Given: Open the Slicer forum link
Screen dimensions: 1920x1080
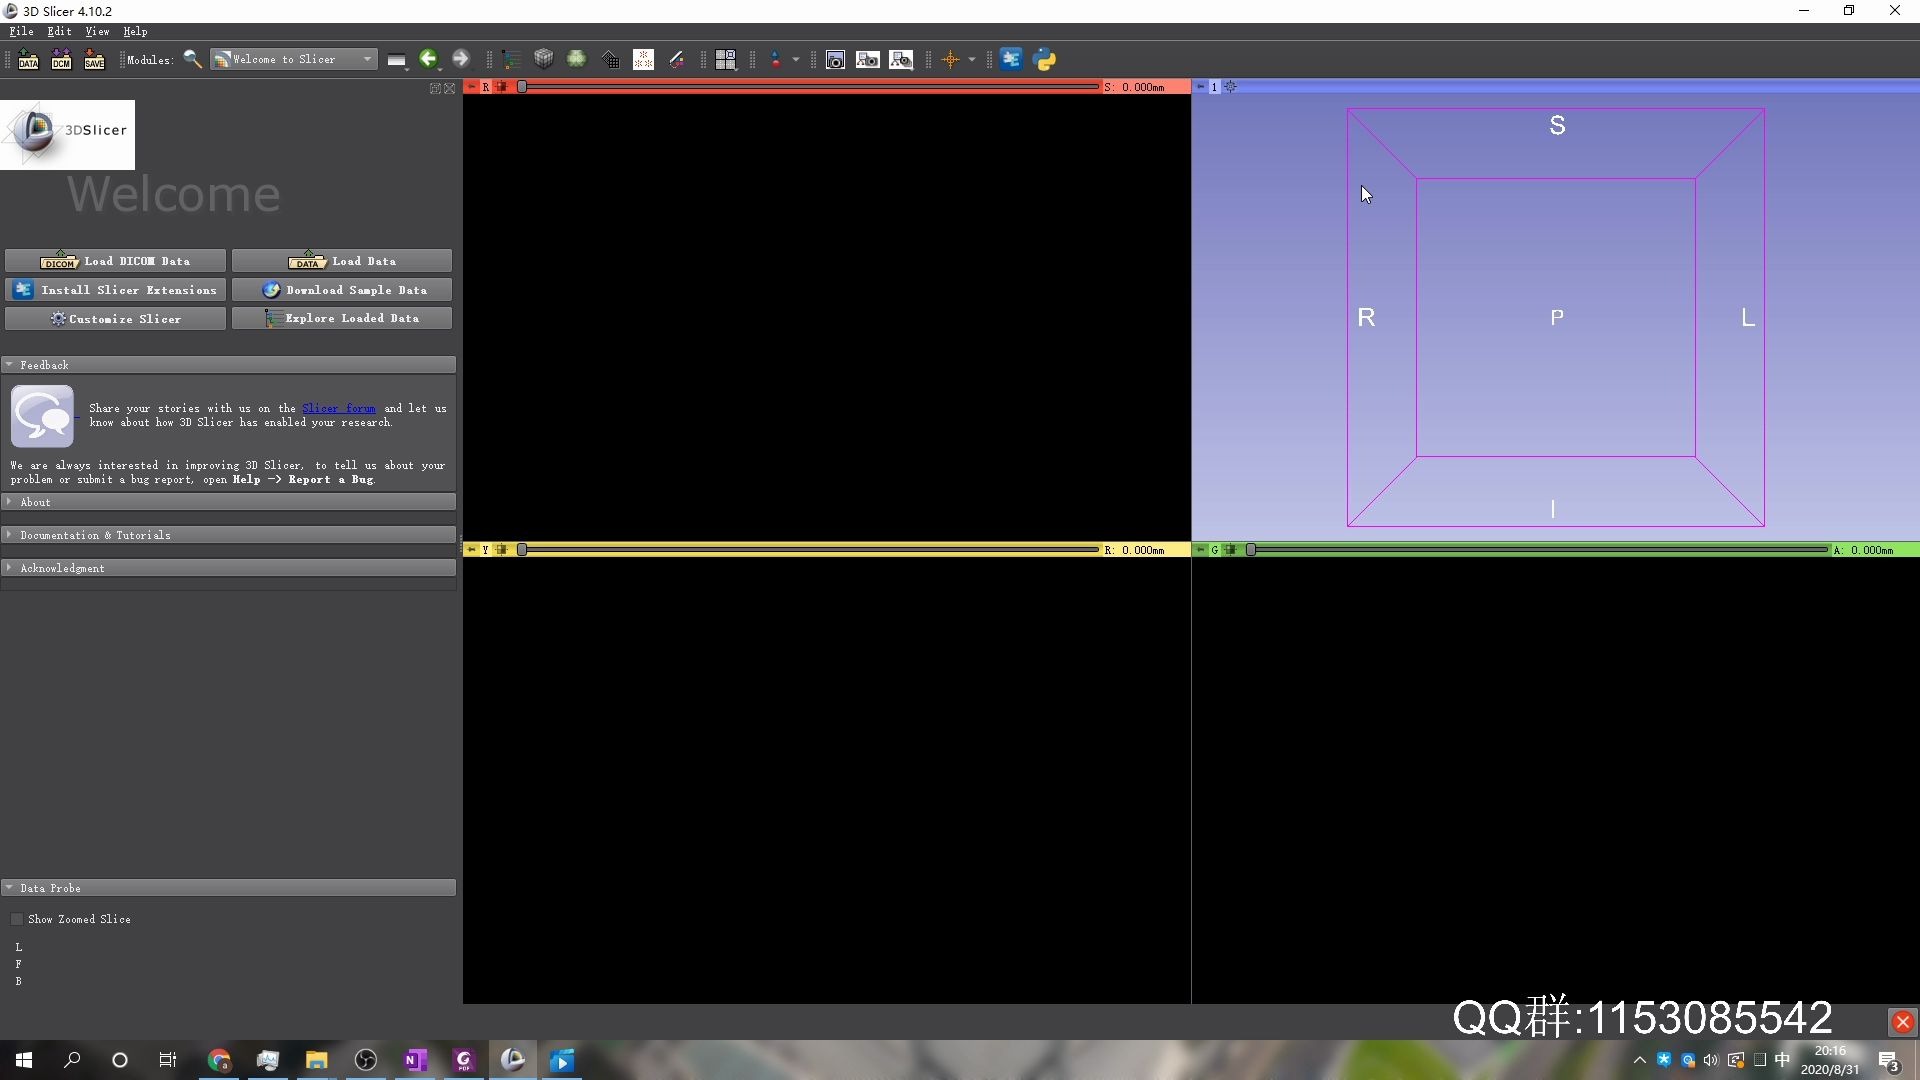Looking at the screenshot, I should tap(338, 408).
